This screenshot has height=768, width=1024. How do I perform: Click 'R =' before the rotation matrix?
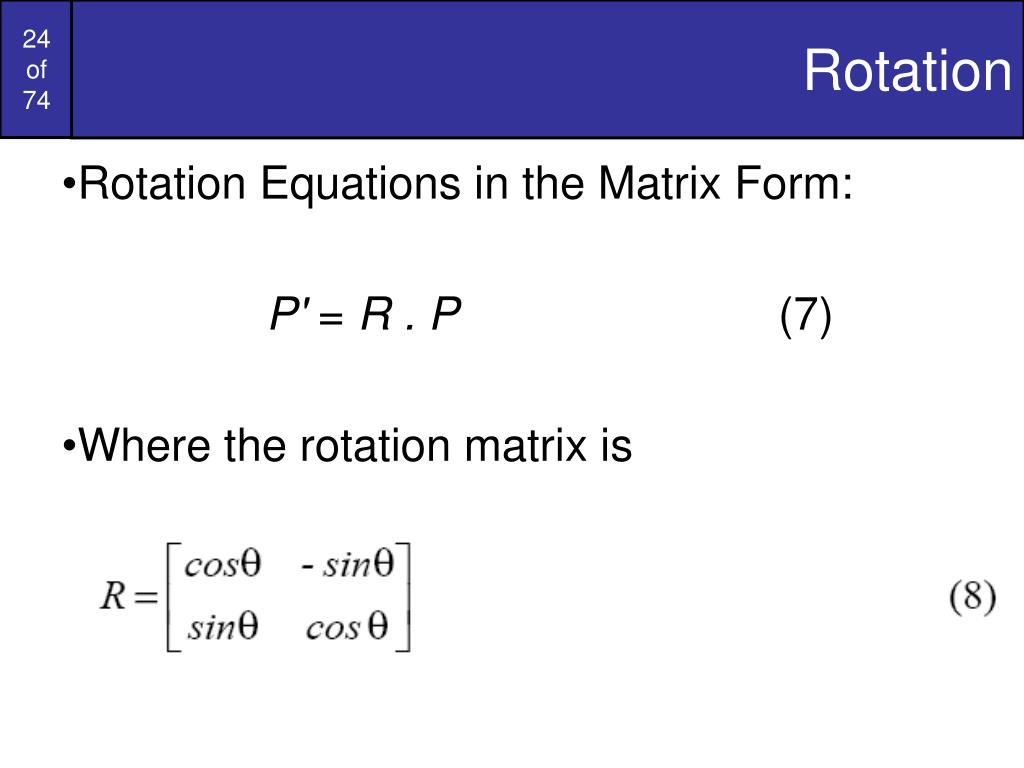129,596
